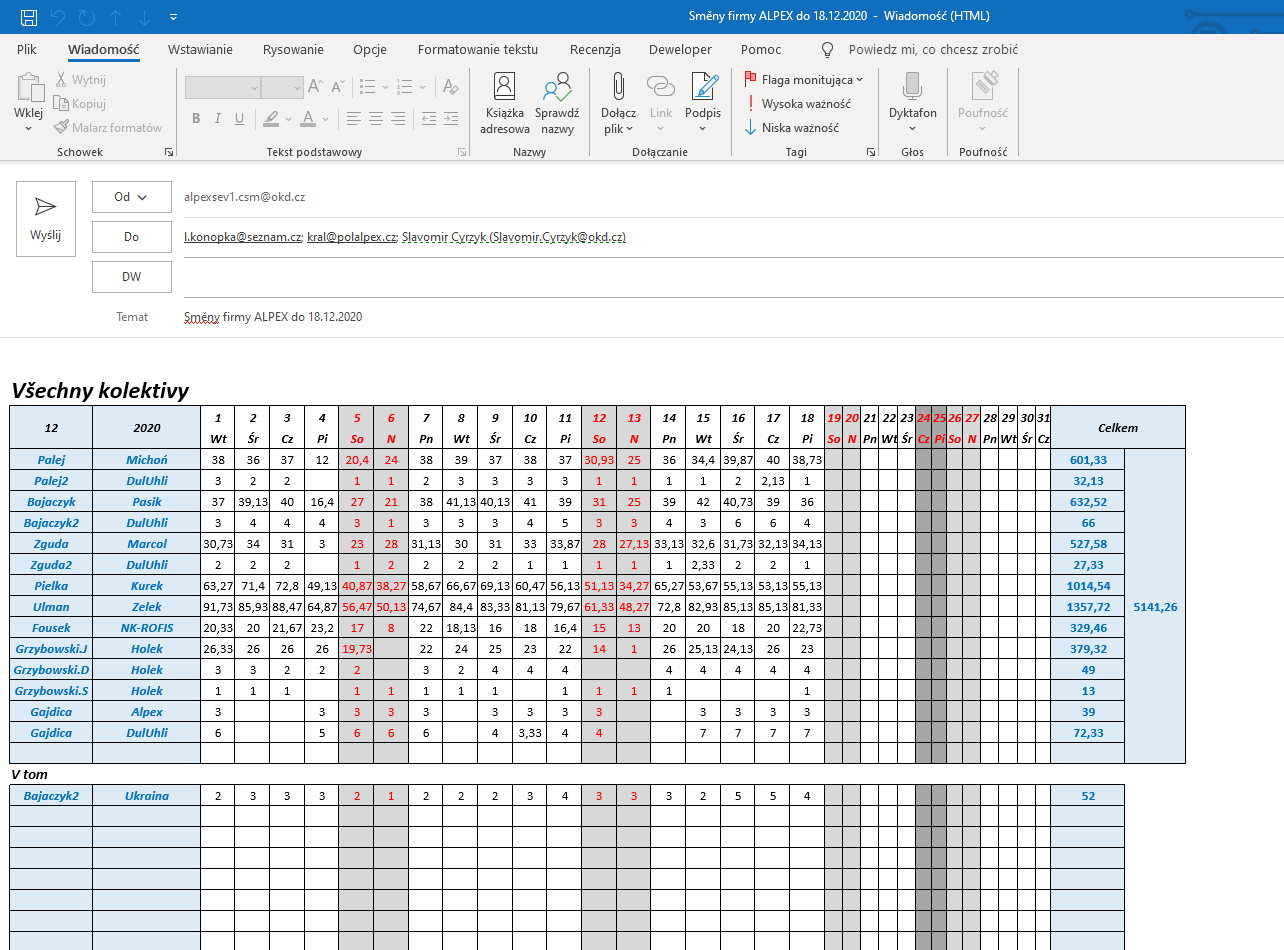Open font color picker arrow
This screenshot has height=950, width=1284.
point(327,118)
